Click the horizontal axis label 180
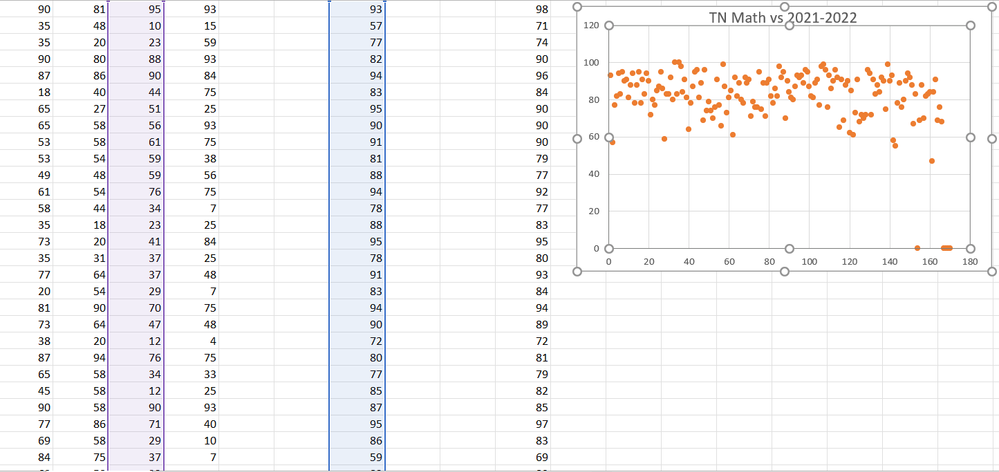This screenshot has height=472, width=999. tap(970, 262)
